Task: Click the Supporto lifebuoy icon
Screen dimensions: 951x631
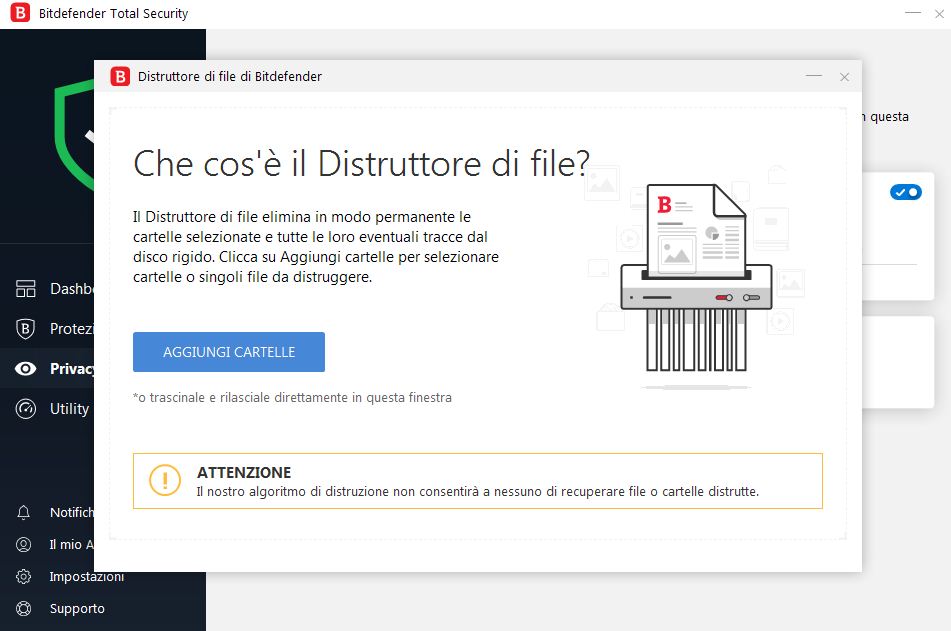Action: coord(24,608)
